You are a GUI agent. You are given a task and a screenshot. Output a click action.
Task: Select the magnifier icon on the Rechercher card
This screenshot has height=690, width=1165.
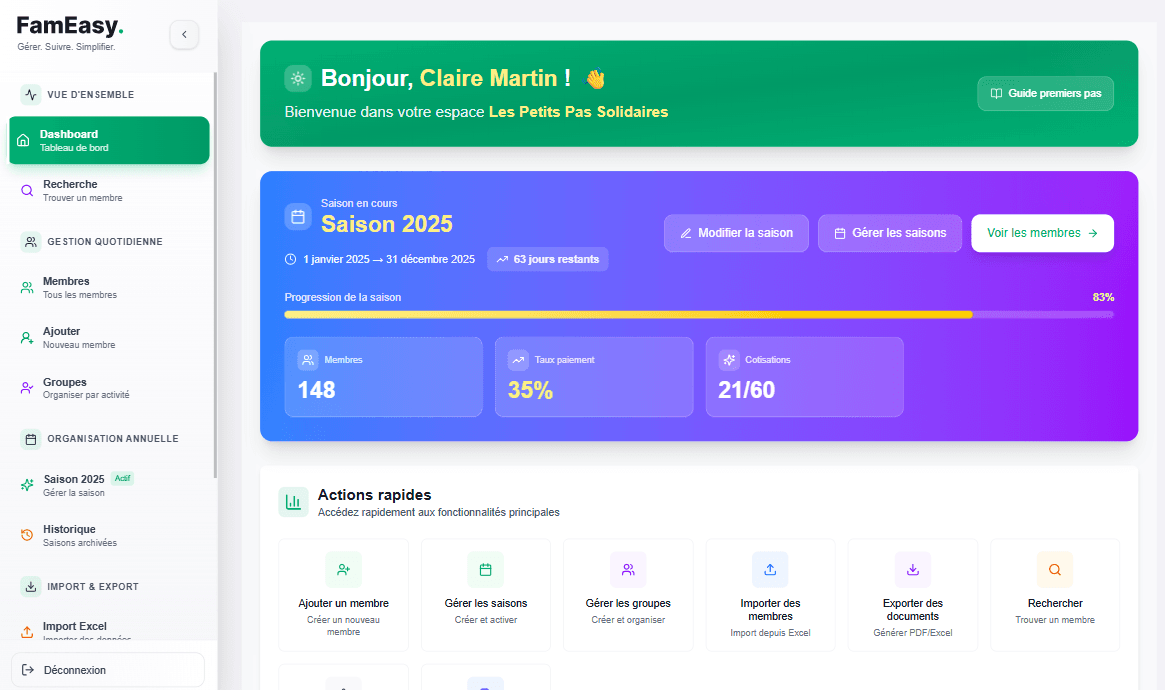click(1055, 569)
